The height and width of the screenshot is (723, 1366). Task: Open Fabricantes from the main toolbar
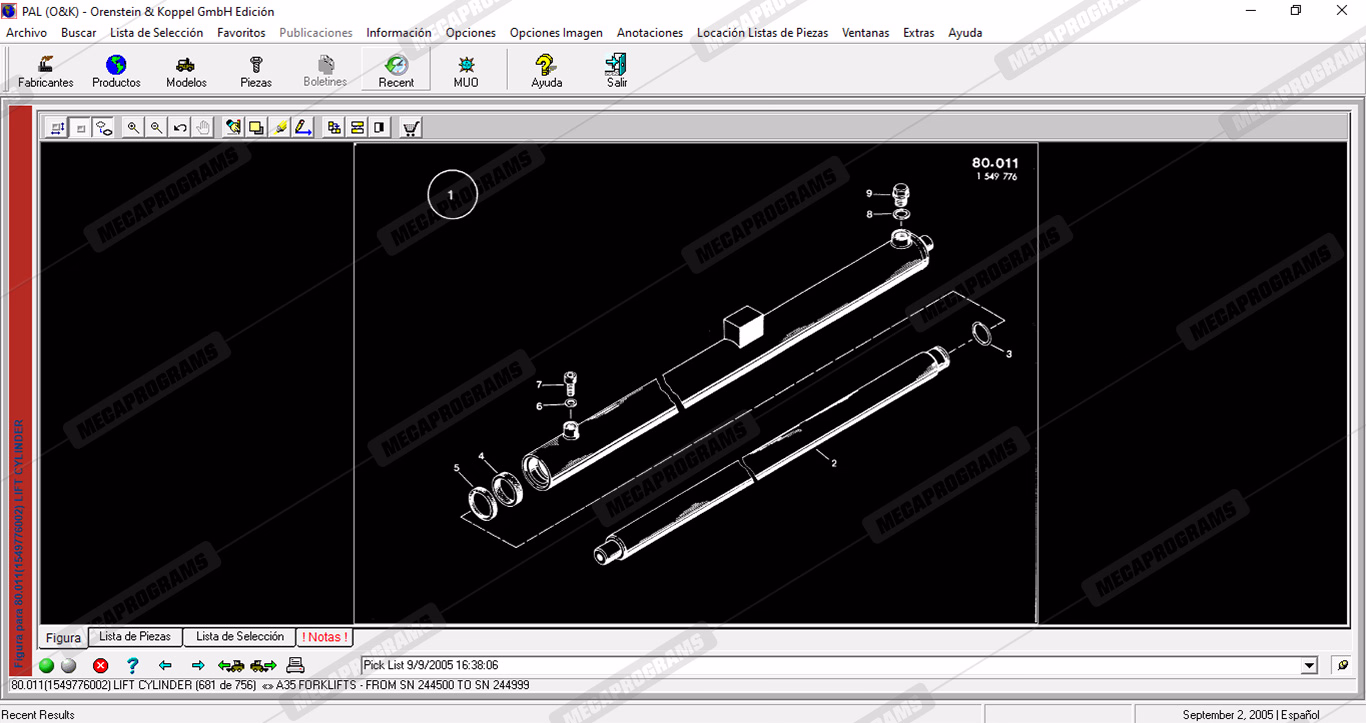(x=46, y=71)
